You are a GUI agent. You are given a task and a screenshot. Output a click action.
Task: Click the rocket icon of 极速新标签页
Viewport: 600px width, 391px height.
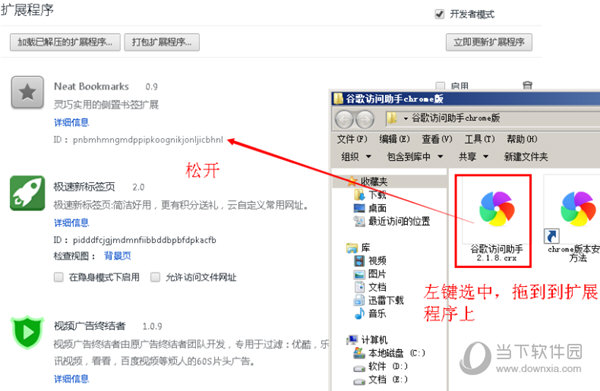27,193
